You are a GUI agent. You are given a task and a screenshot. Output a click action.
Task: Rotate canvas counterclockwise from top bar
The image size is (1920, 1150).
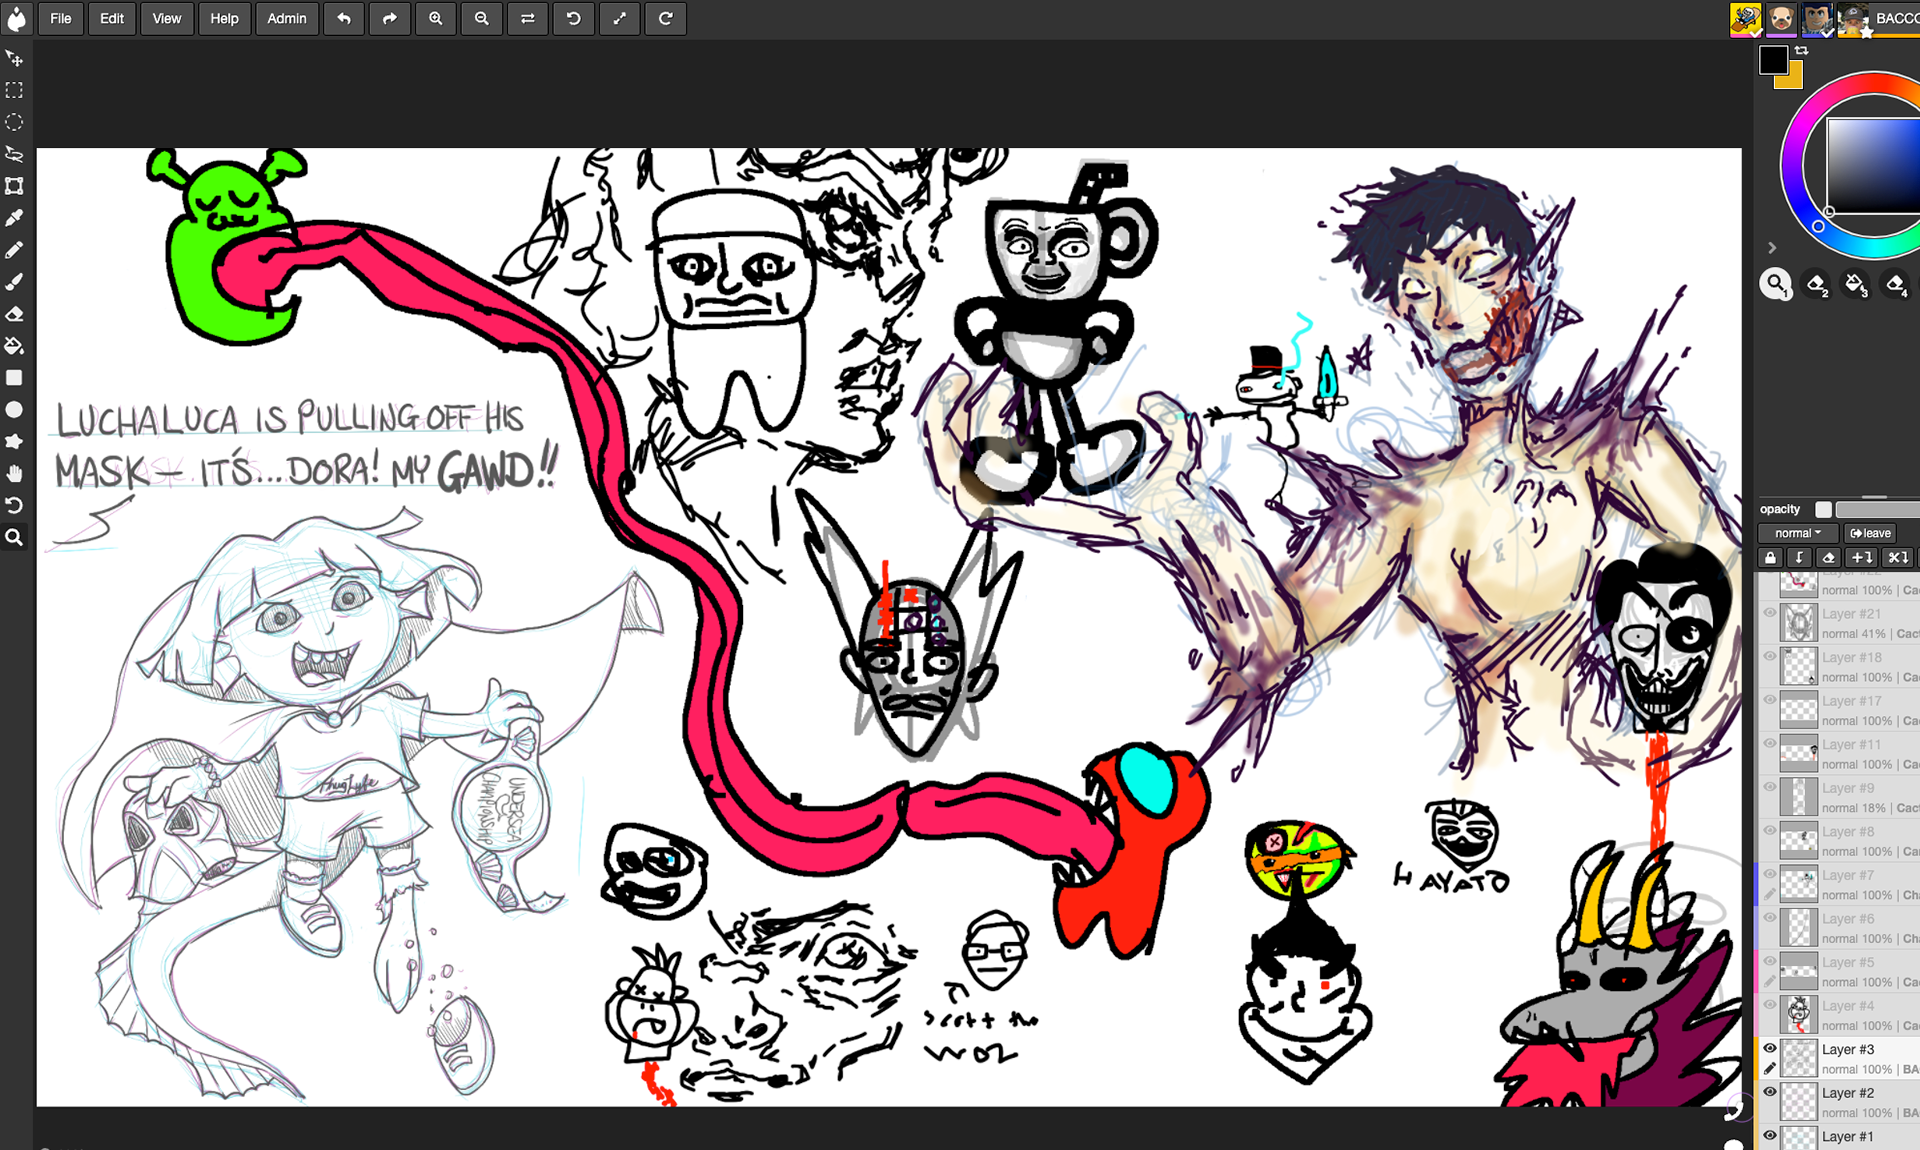point(574,18)
